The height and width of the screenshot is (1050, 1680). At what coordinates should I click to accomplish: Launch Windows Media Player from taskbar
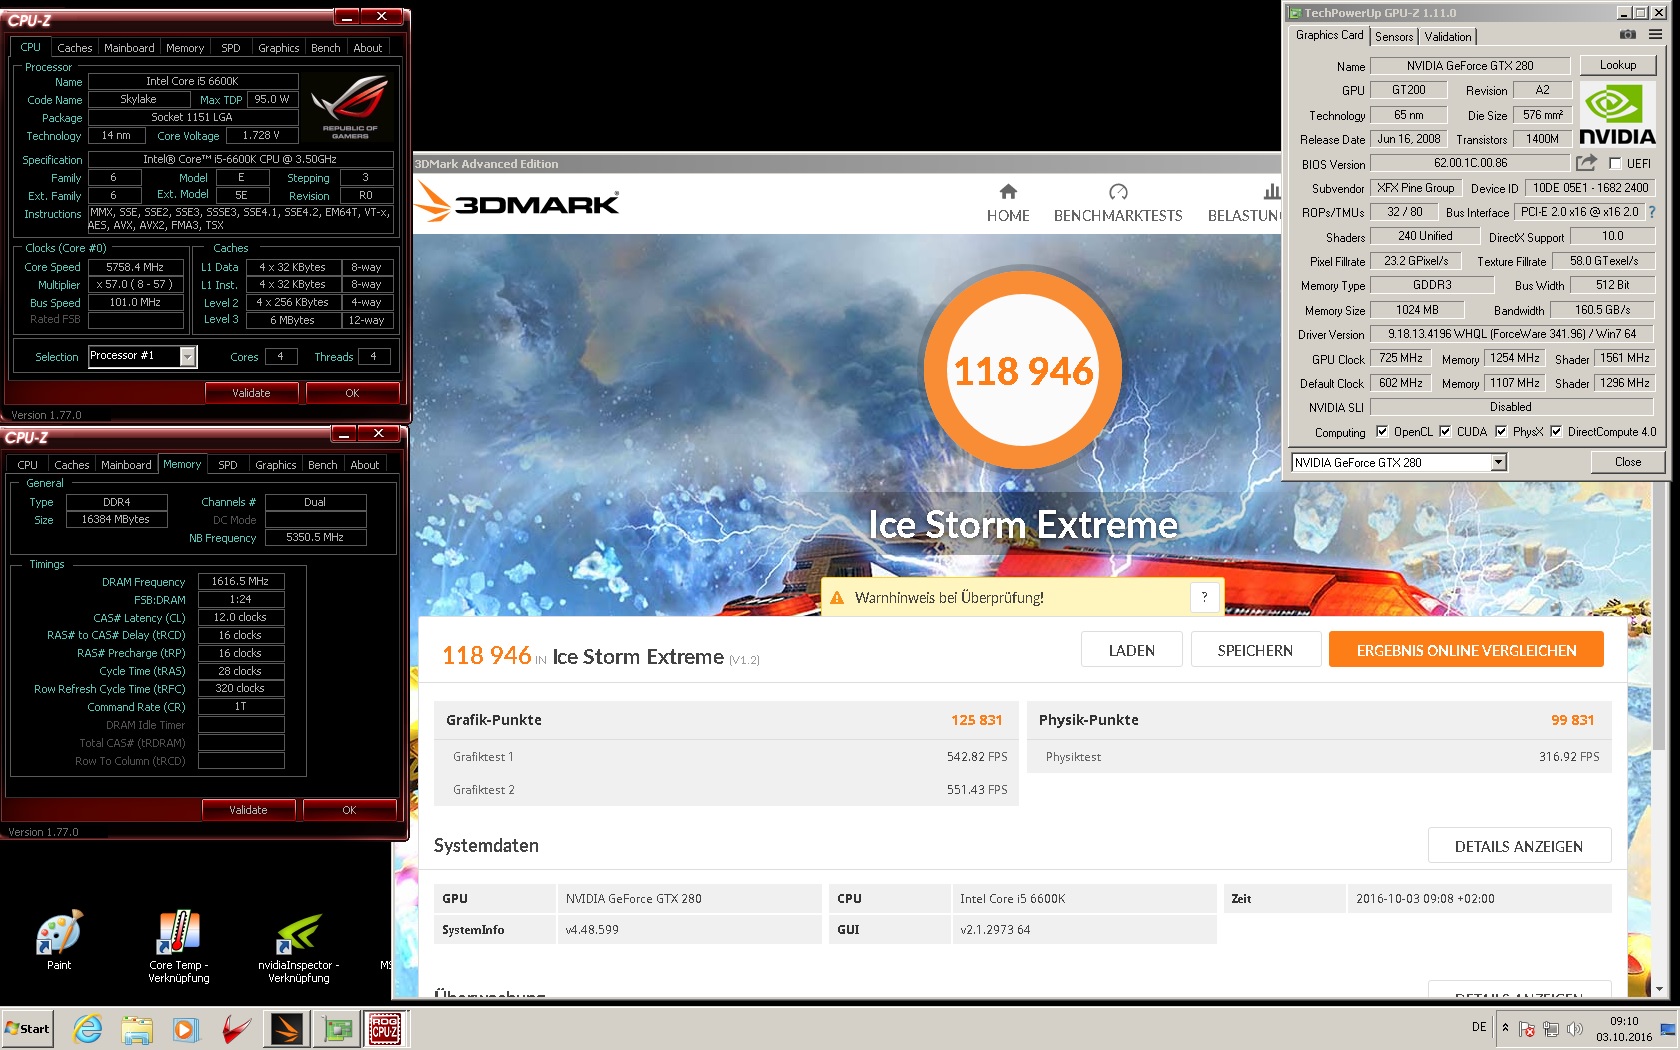pyautogui.click(x=185, y=1029)
